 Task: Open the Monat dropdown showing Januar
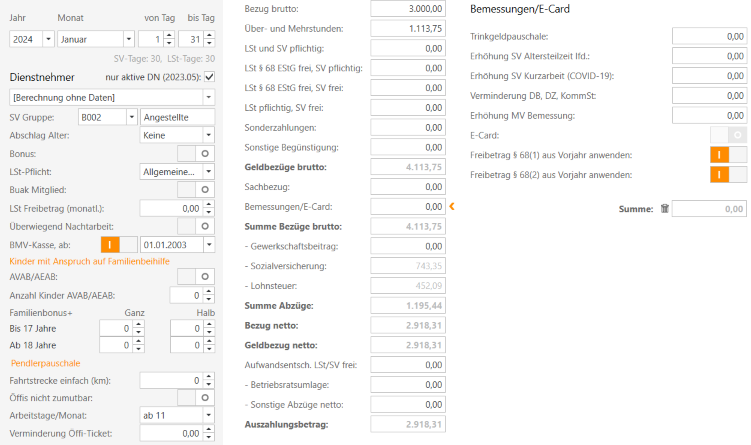point(129,39)
